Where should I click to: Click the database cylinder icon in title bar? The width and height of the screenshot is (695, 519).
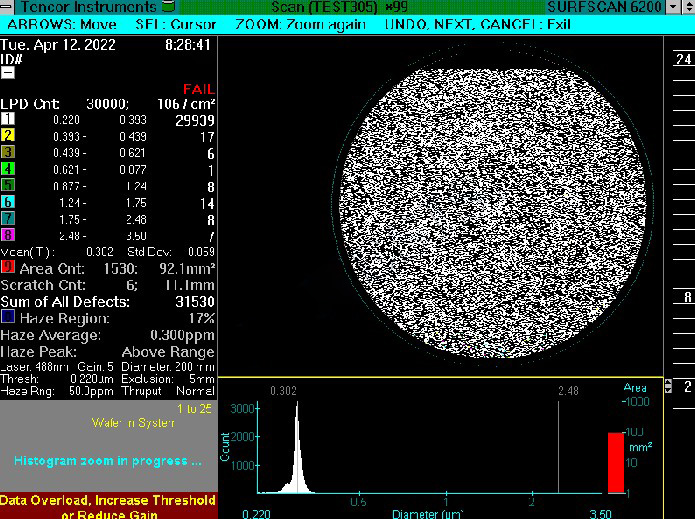tap(167, 6)
